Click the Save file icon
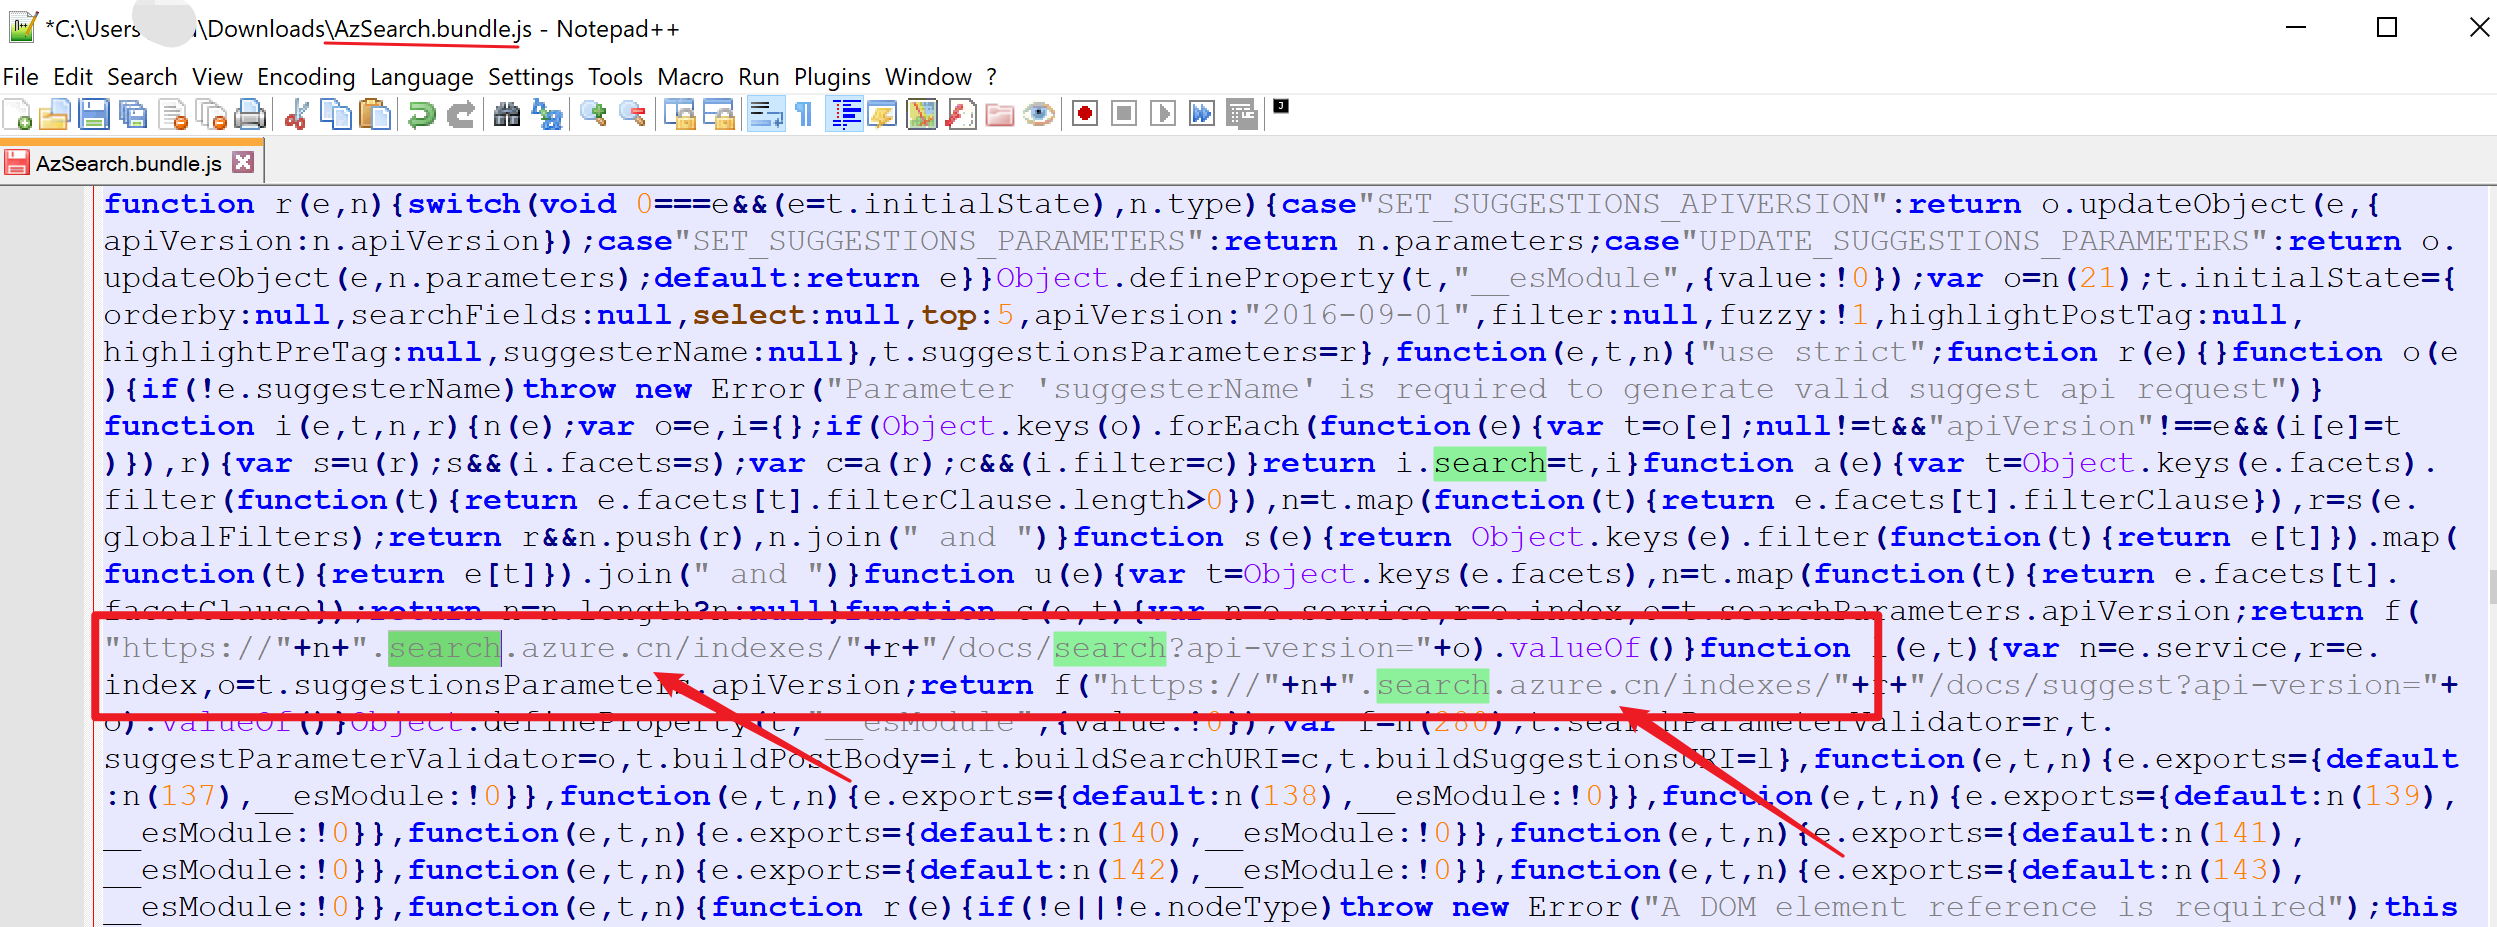 94,115
